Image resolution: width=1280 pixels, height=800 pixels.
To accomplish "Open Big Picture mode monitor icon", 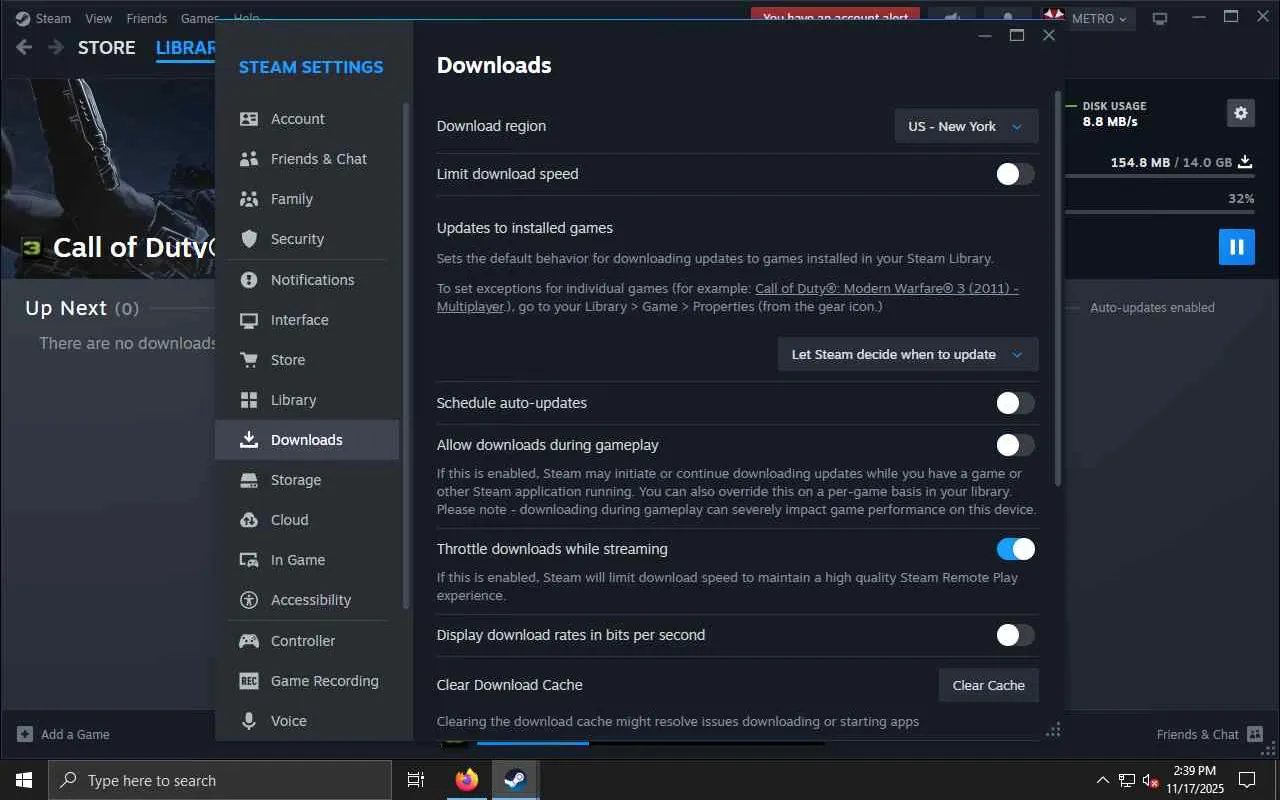I will pos(1160,18).
